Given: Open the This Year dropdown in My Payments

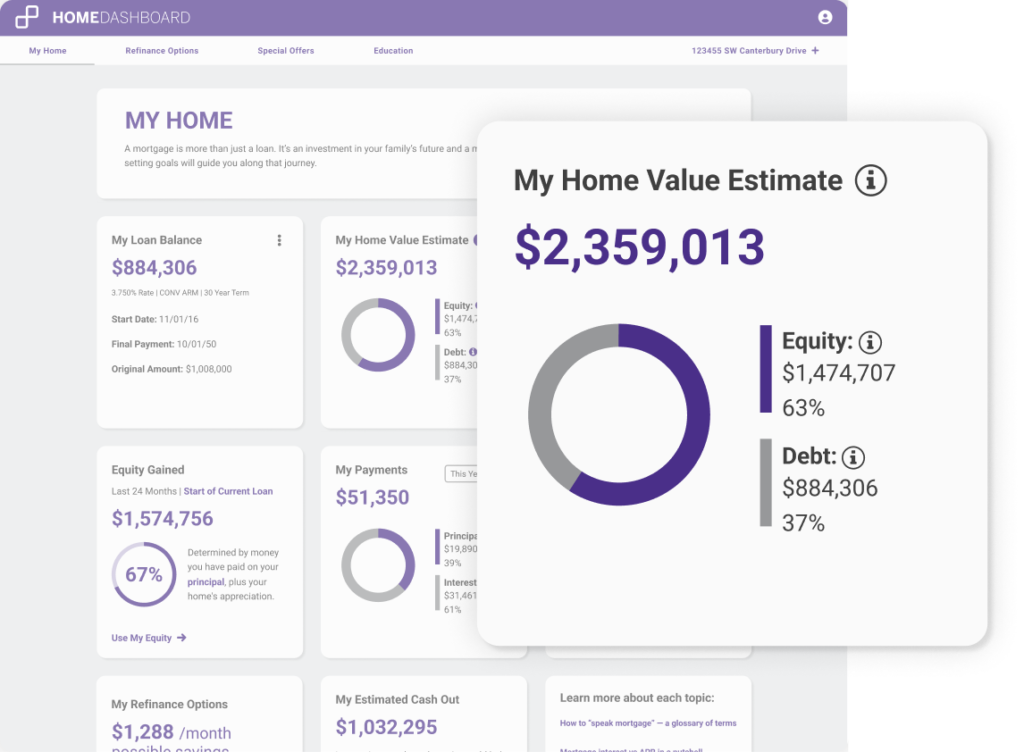Looking at the screenshot, I should 462,473.
